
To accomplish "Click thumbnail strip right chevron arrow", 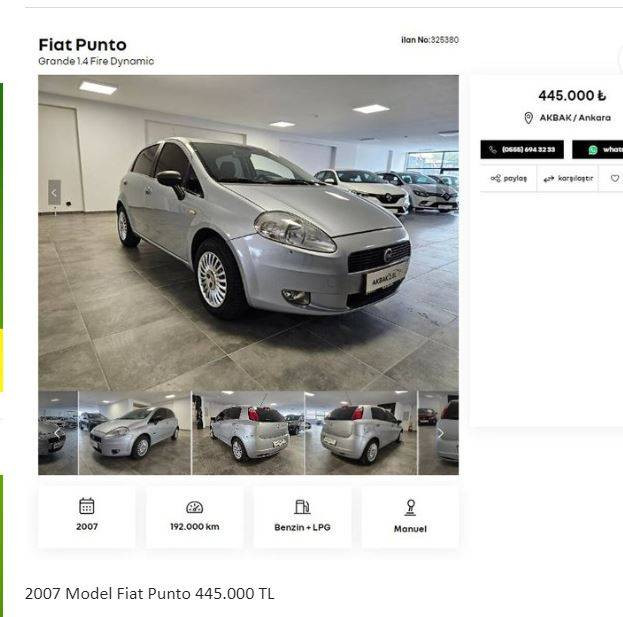I will (x=441, y=433).
